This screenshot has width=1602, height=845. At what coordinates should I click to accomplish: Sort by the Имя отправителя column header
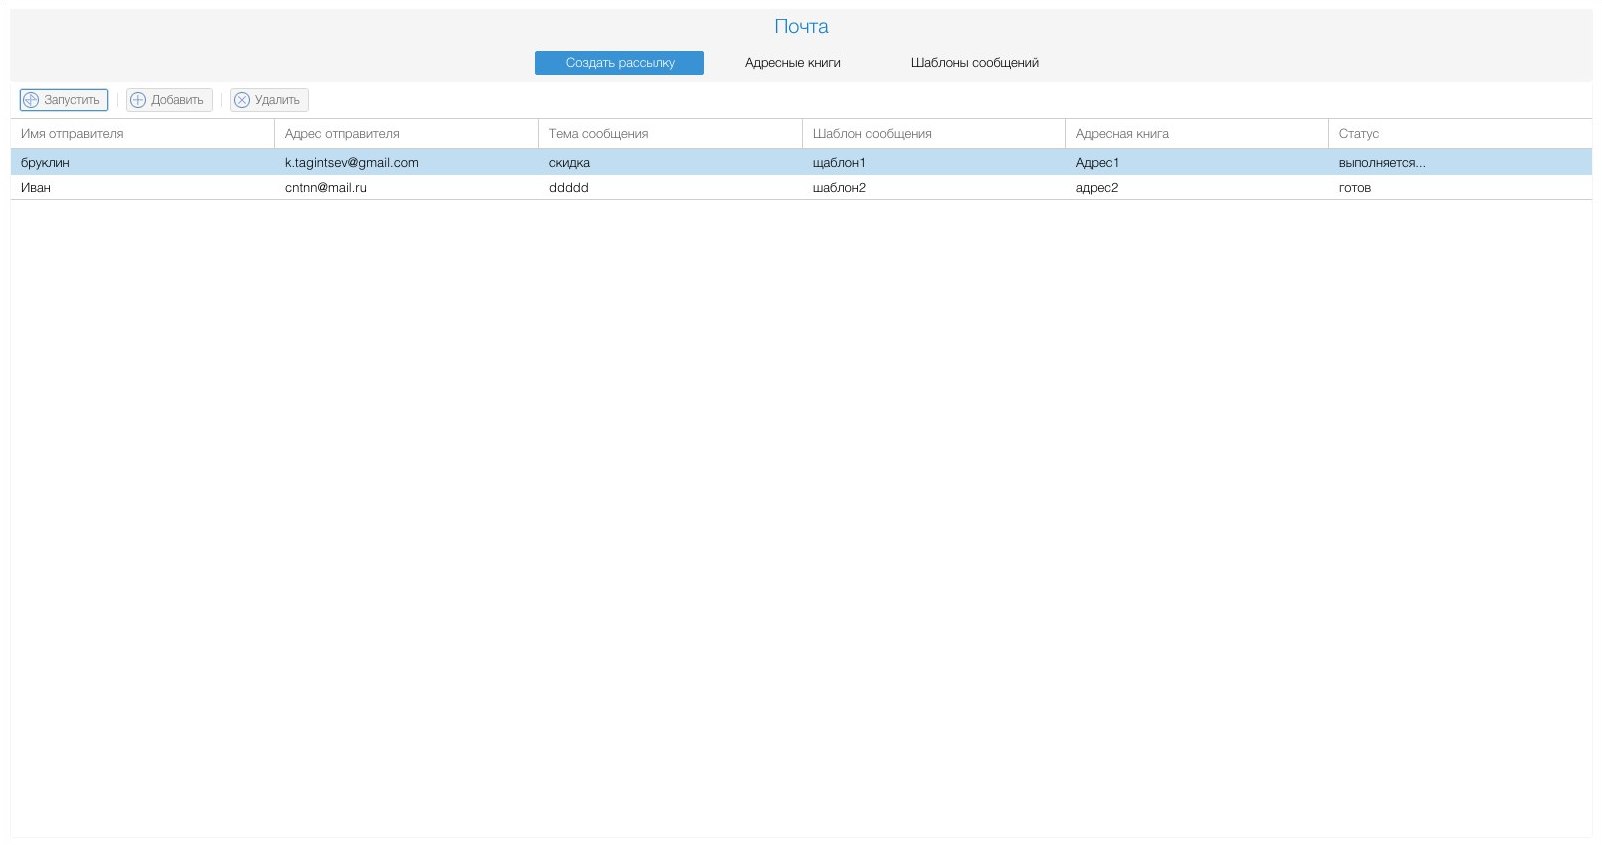tap(72, 134)
